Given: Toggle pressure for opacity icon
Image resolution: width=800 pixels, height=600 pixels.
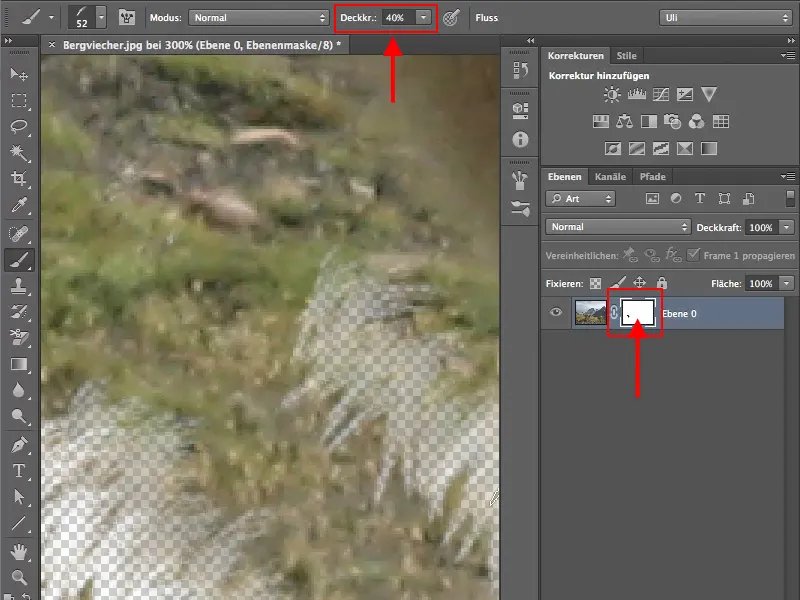Looking at the screenshot, I should [x=451, y=18].
